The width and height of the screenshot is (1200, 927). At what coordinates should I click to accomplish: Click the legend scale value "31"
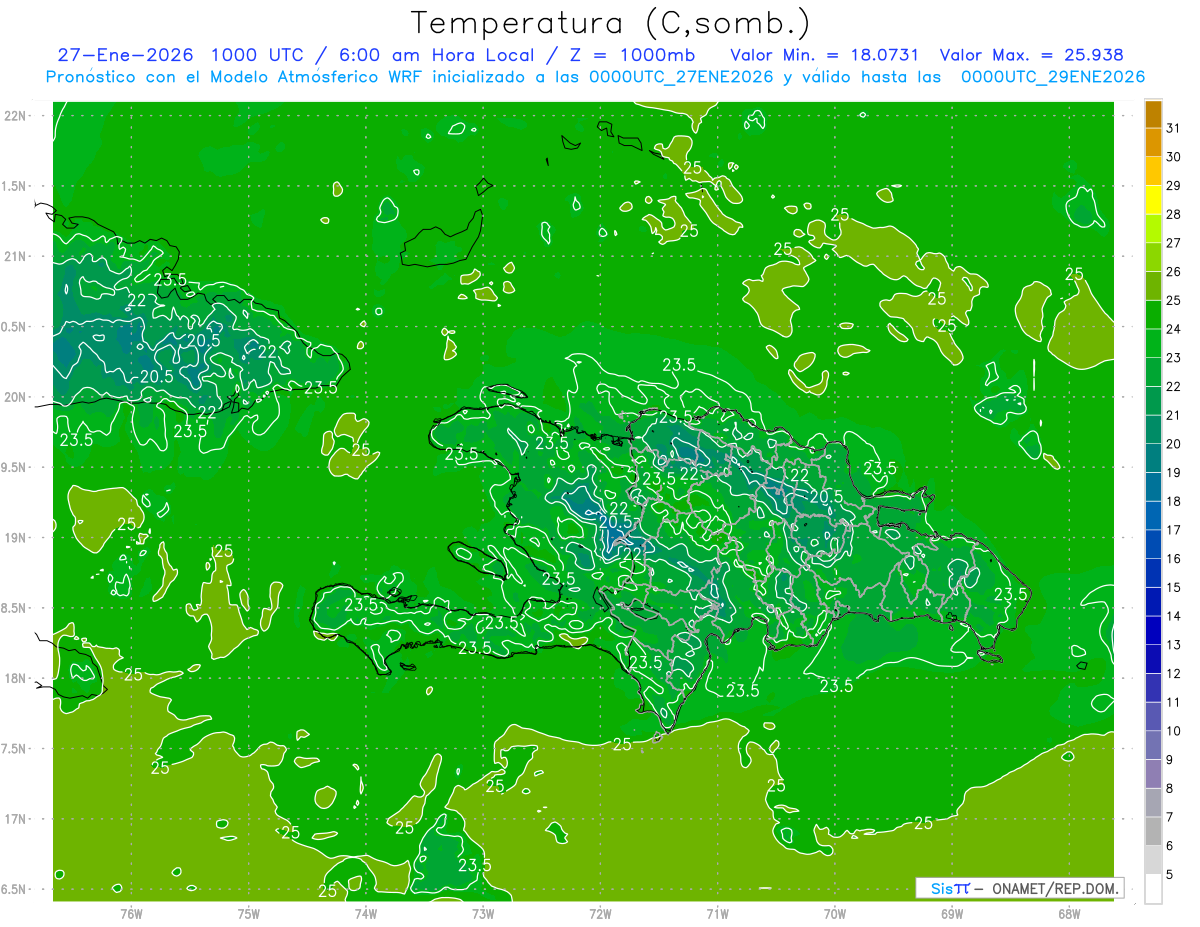tap(1173, 127)
